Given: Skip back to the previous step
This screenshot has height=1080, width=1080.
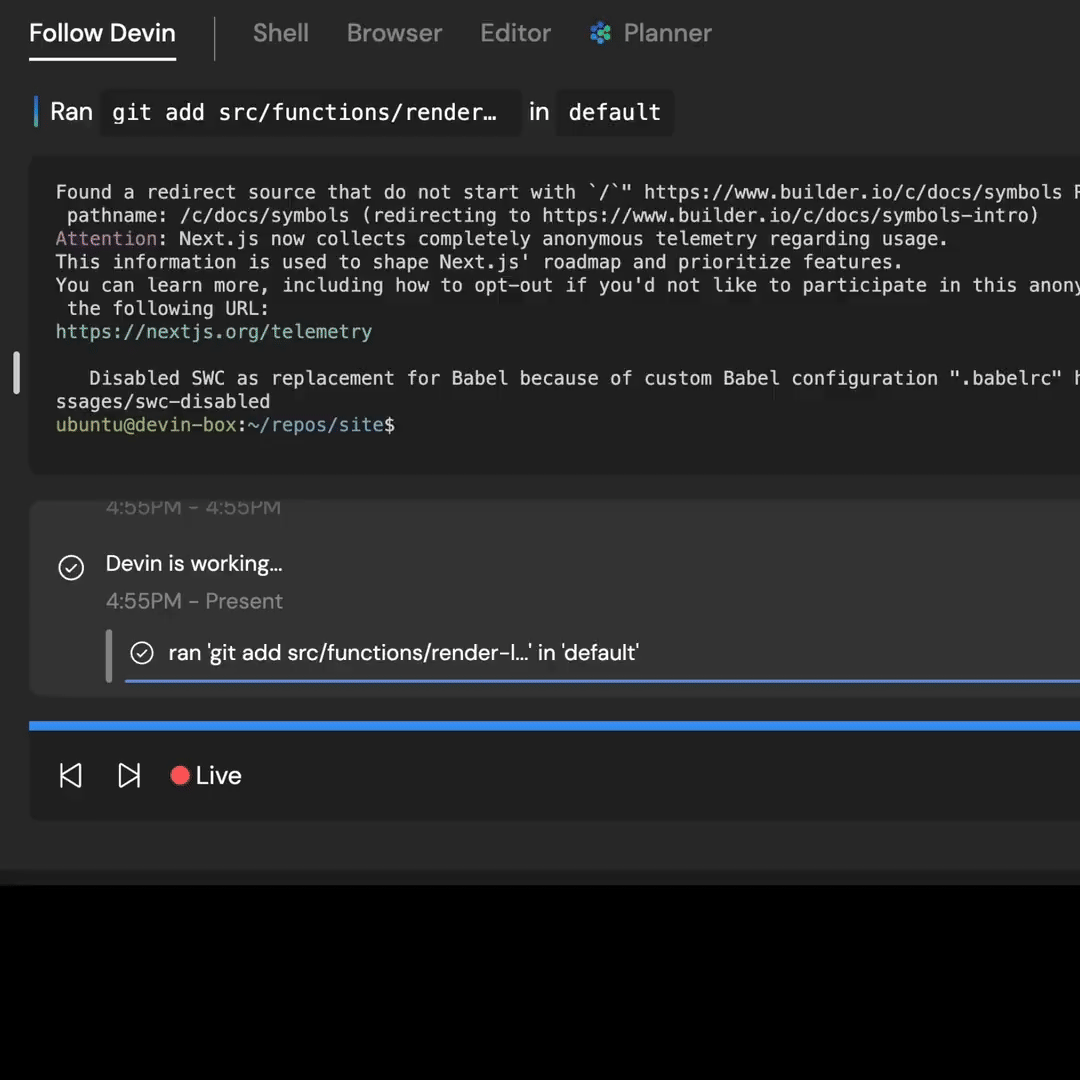Looking at the screenshot, I should [71, 776].
